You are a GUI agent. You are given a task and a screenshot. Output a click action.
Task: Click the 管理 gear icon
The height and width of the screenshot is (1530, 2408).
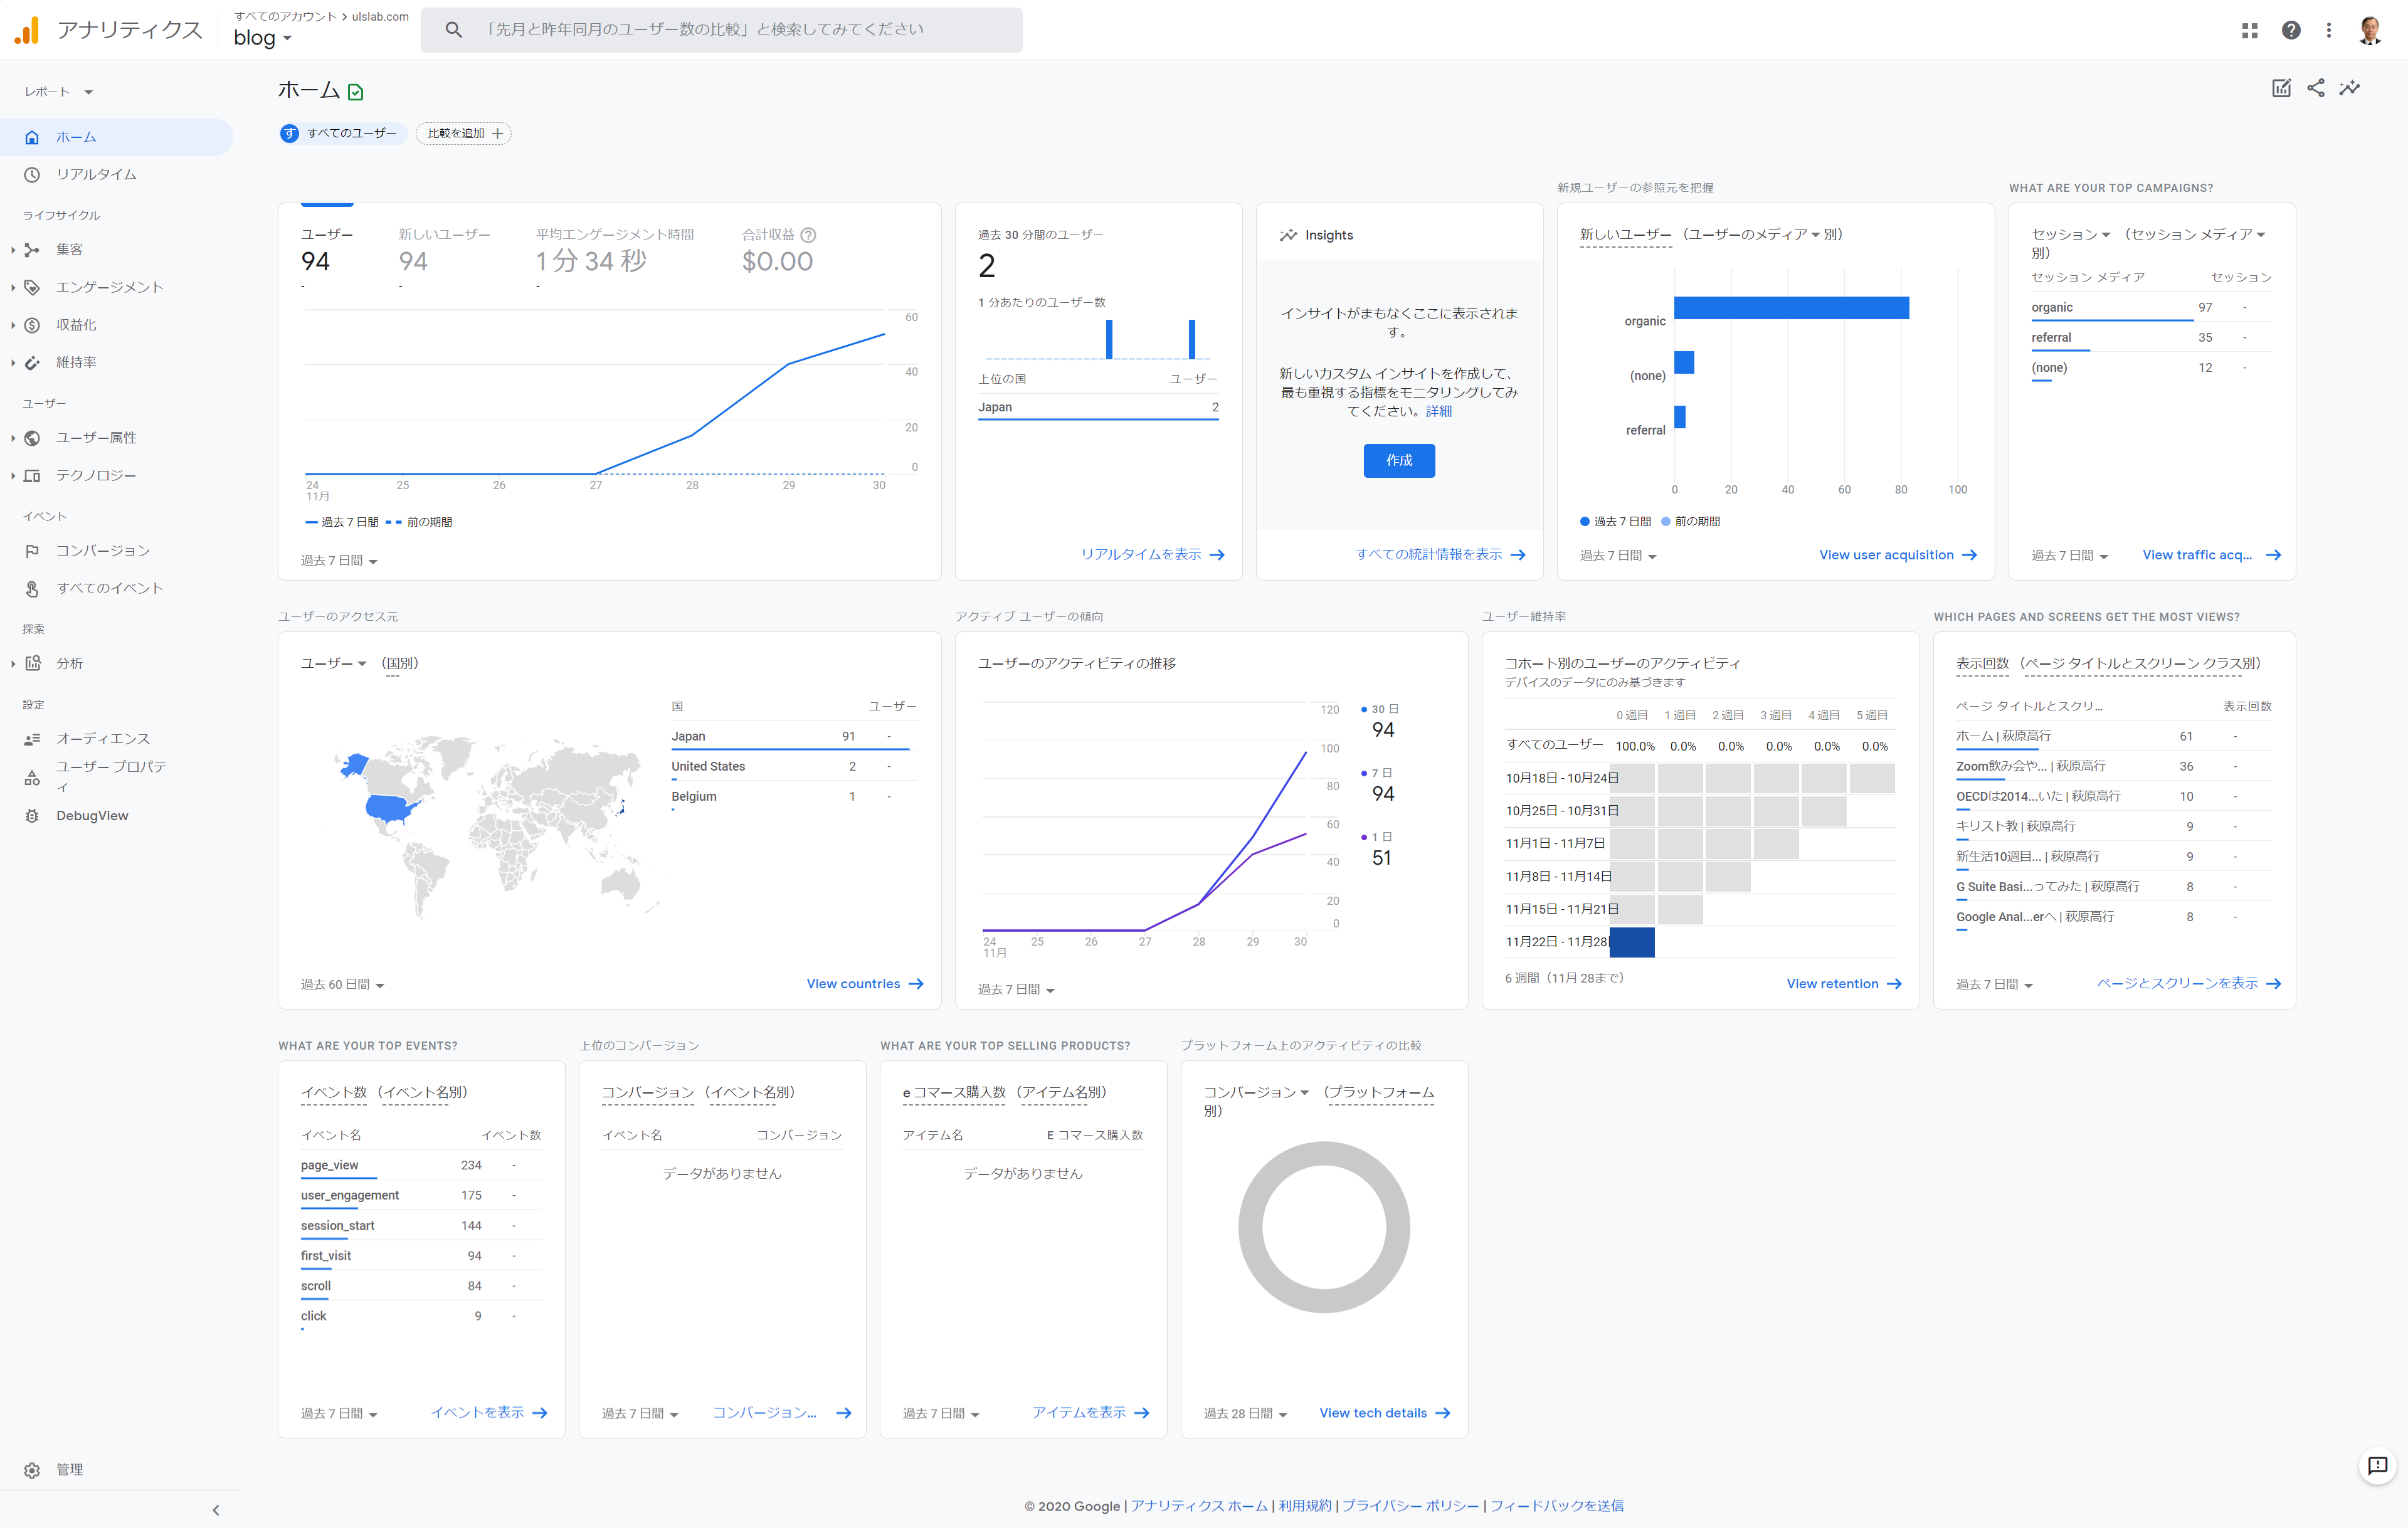coord(32,1470)
